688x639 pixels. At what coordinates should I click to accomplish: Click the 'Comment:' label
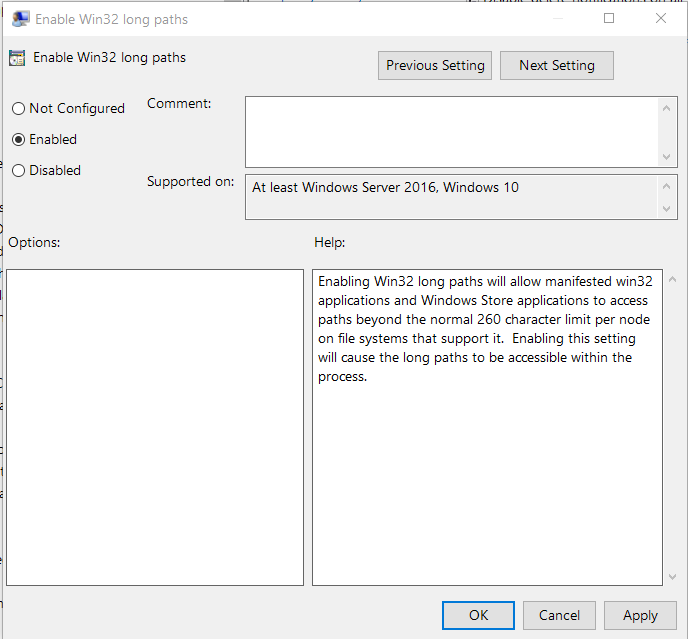[x=179, y=104]
